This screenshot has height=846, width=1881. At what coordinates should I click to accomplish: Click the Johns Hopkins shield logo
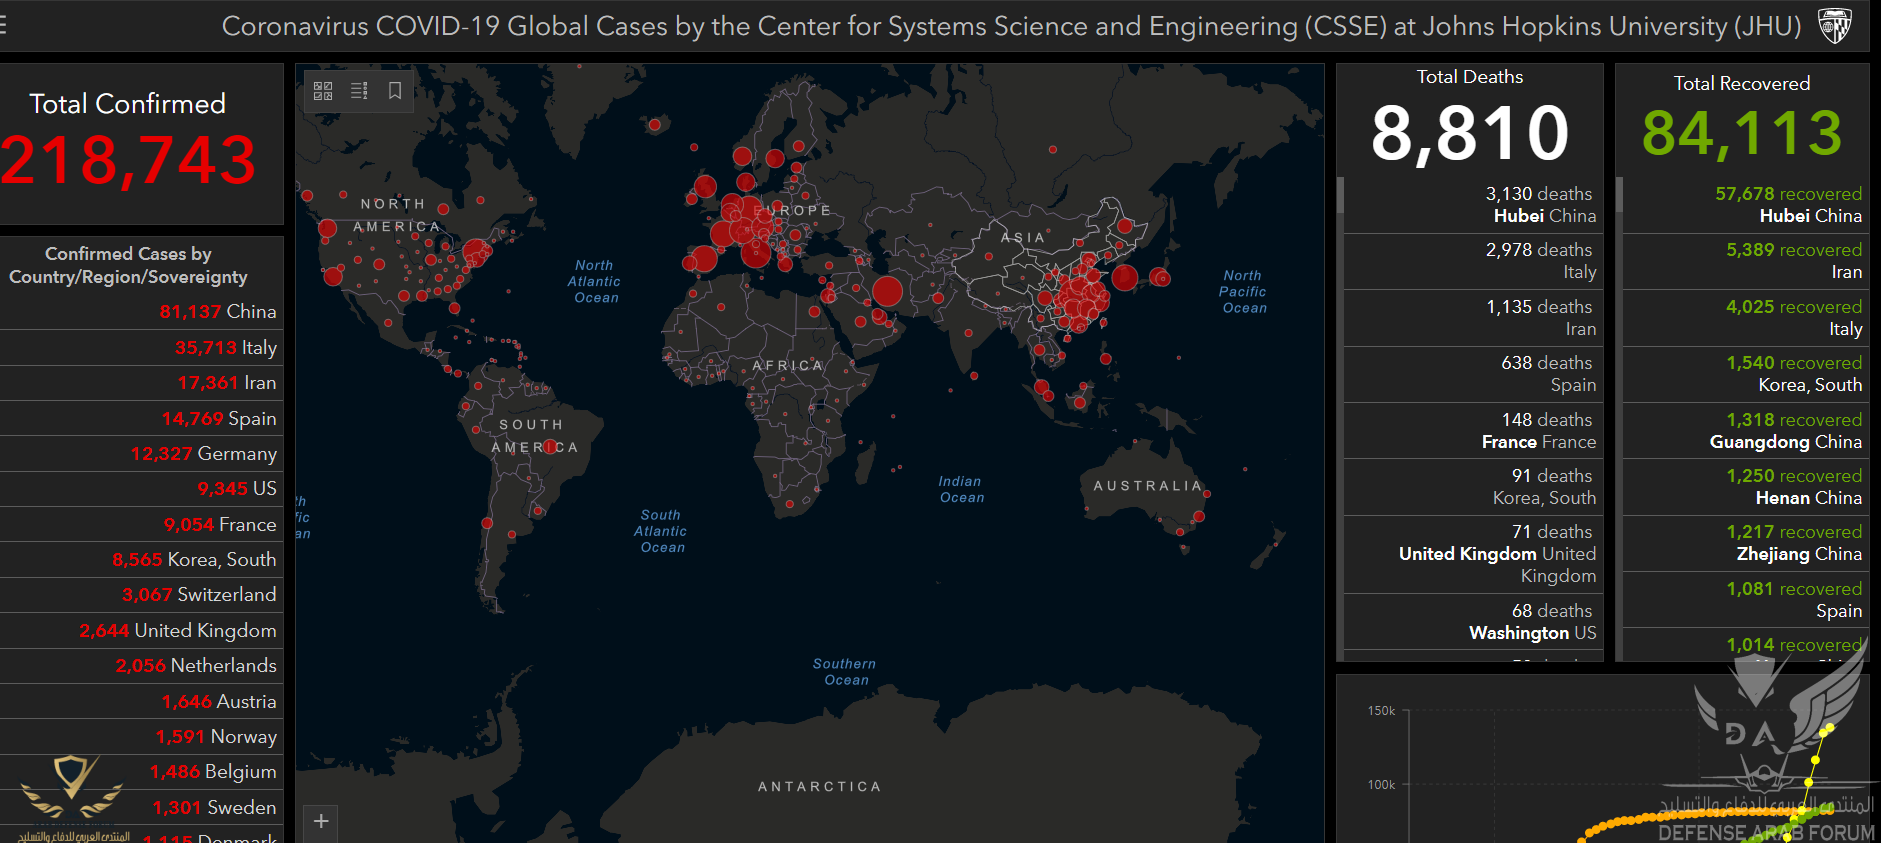1834,25
